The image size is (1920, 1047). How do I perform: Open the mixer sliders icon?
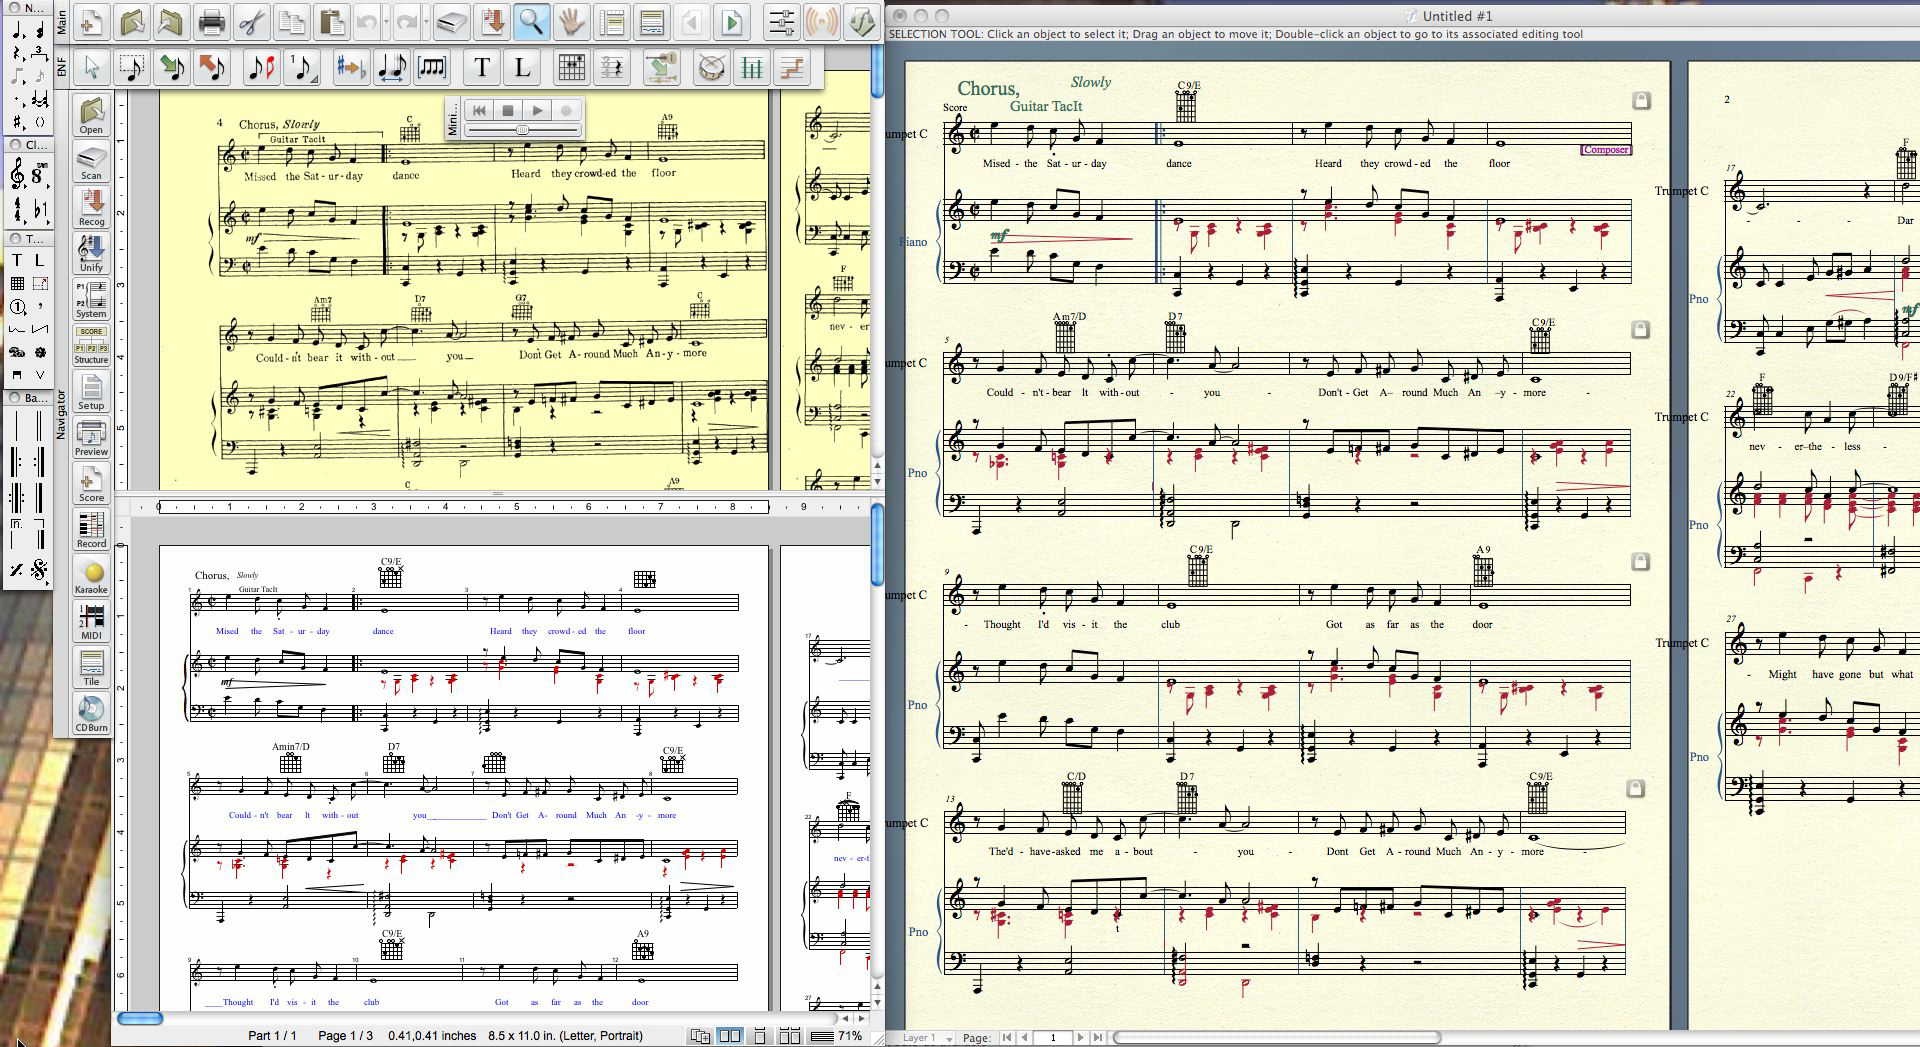coord(780,22)
